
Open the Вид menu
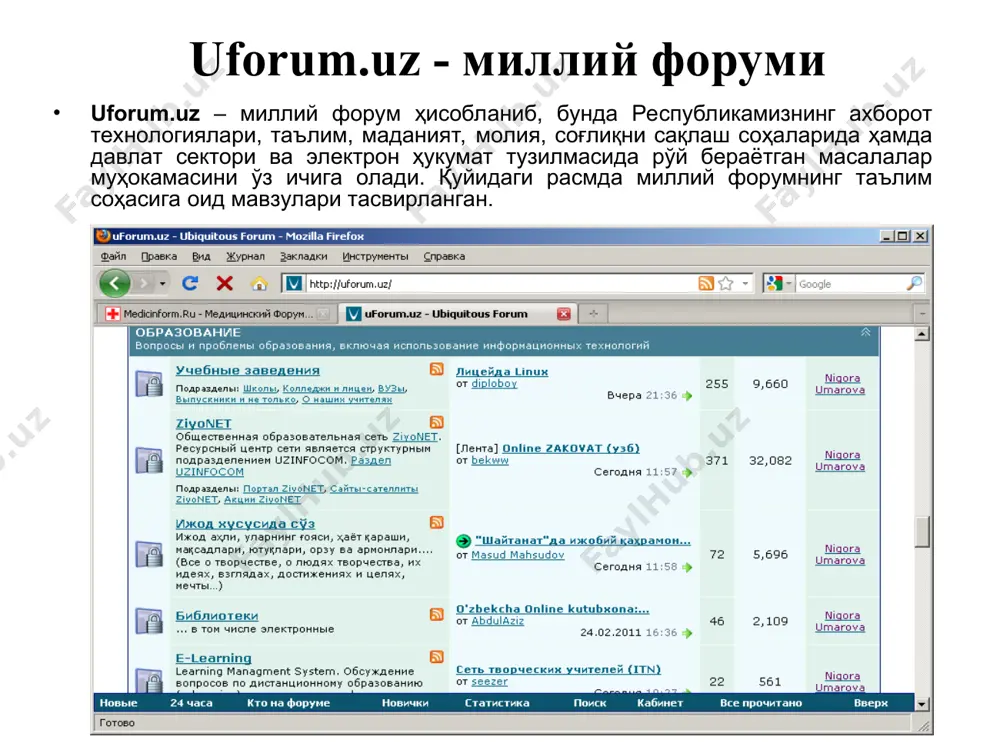click(201, 256)
